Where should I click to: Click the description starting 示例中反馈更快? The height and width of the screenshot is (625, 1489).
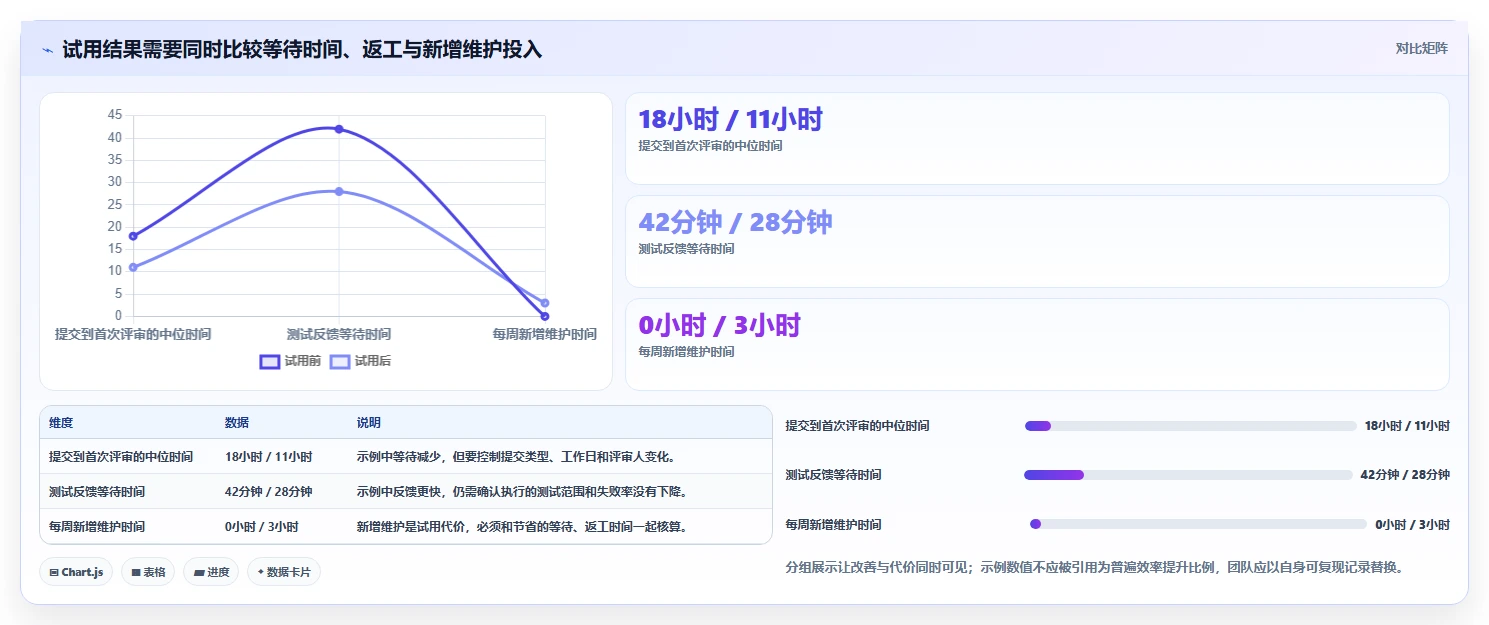[523, 492]
